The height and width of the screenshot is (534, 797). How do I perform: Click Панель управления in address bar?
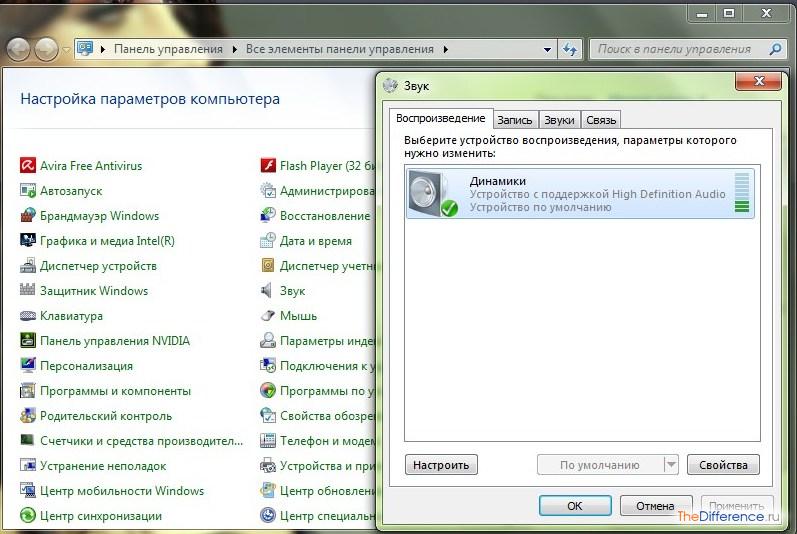point(168,49)
